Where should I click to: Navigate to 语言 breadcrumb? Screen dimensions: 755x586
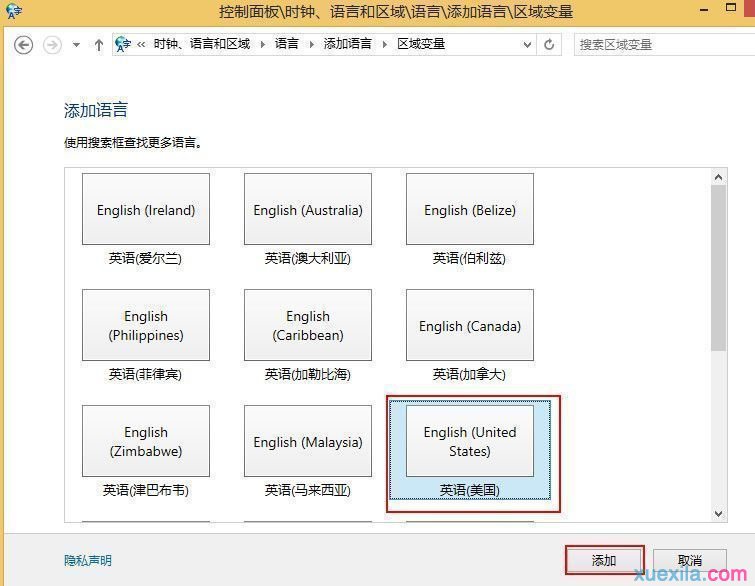[x=287, y=44]
